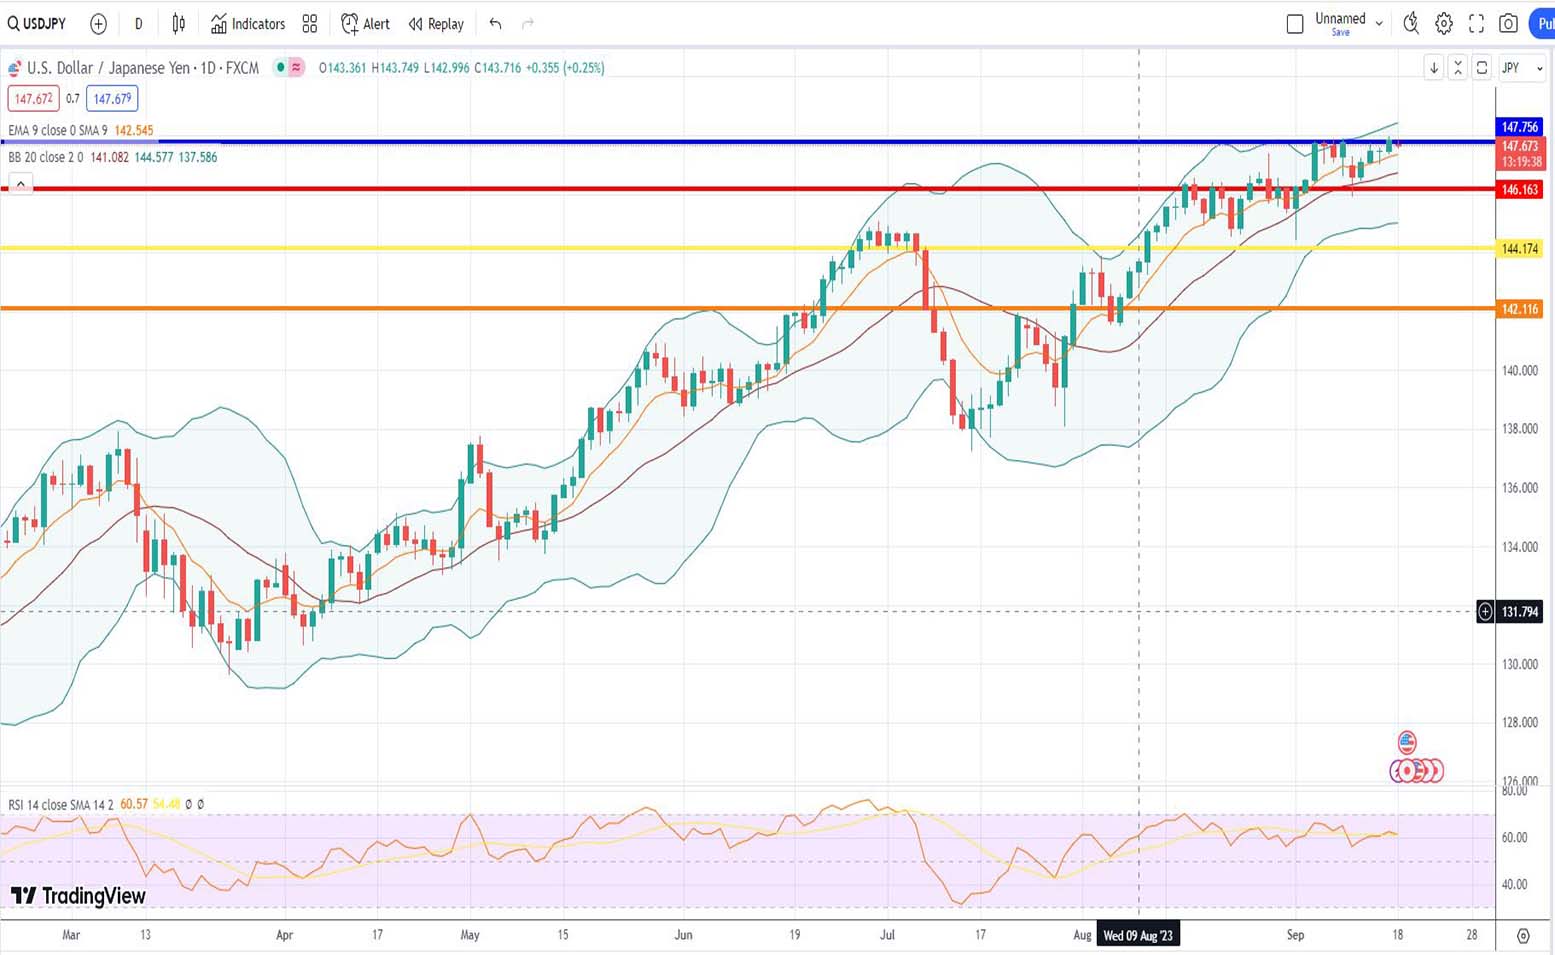This screenshot has height=955, width=1555.
Task: Select the D timeframe interval
Action: tap(138, 24)
